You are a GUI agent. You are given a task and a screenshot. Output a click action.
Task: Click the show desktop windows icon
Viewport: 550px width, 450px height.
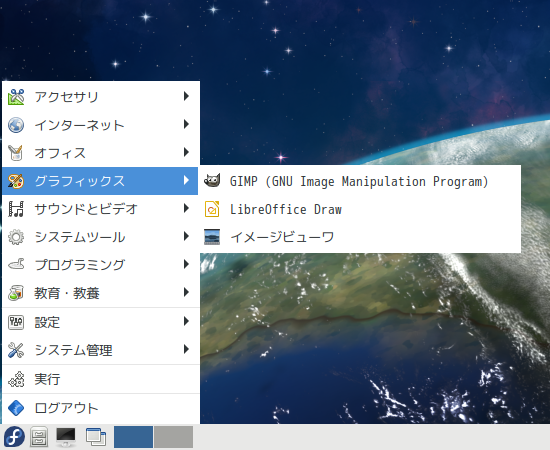pyautogui.click(x=96, y=437)
